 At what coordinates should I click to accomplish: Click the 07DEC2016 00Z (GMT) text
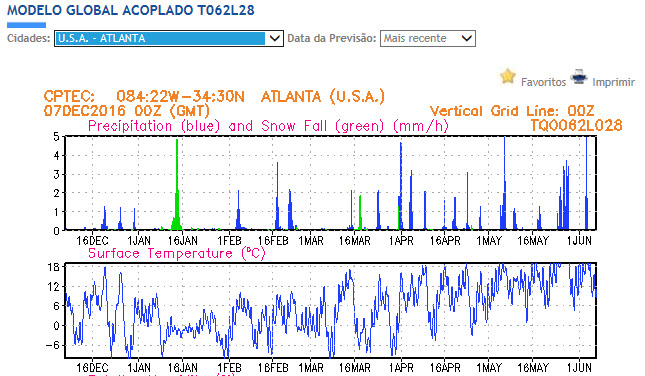click(x=127, y=111)
